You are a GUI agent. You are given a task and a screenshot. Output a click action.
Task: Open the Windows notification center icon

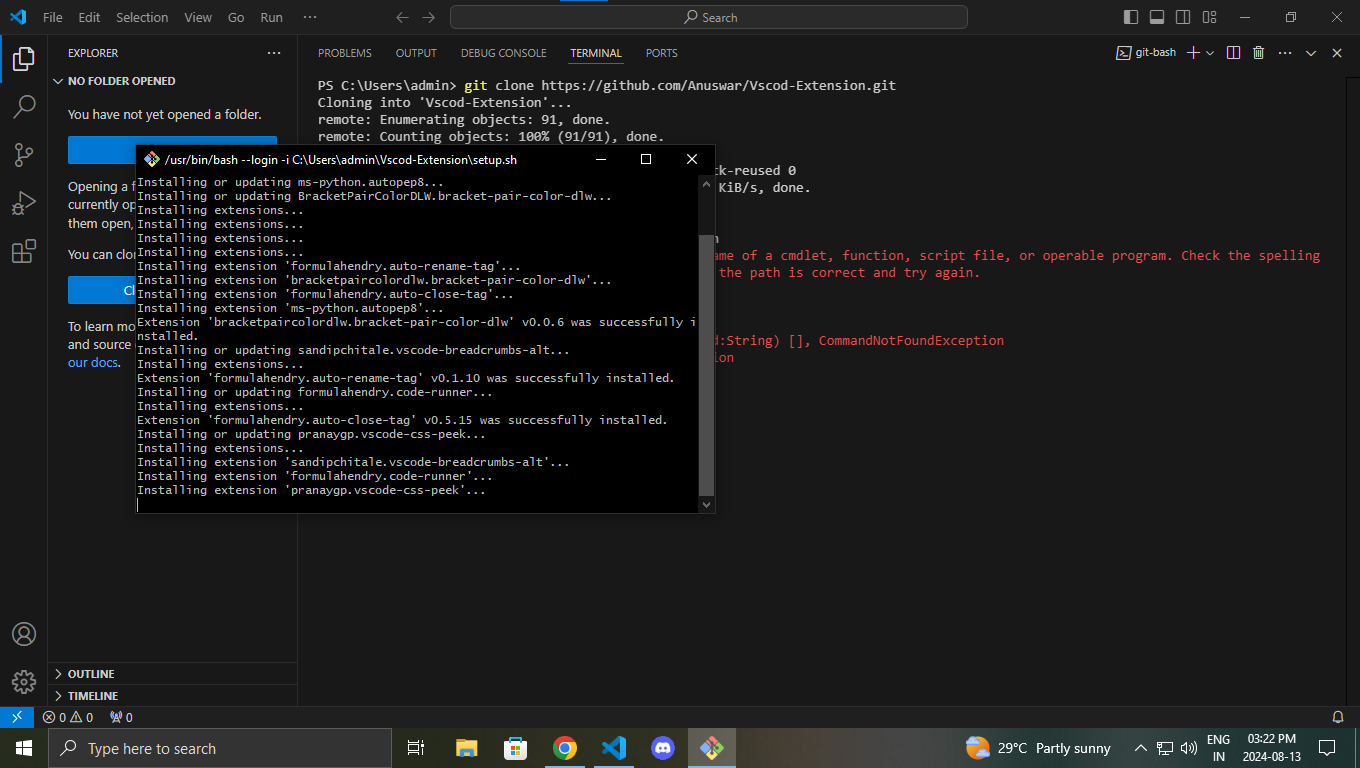[x=1327, y=748]
